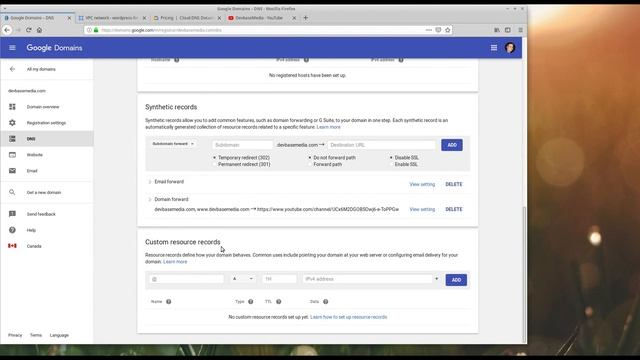Open the Privacy footer link

pyautogui.click(x=15, y=335)
